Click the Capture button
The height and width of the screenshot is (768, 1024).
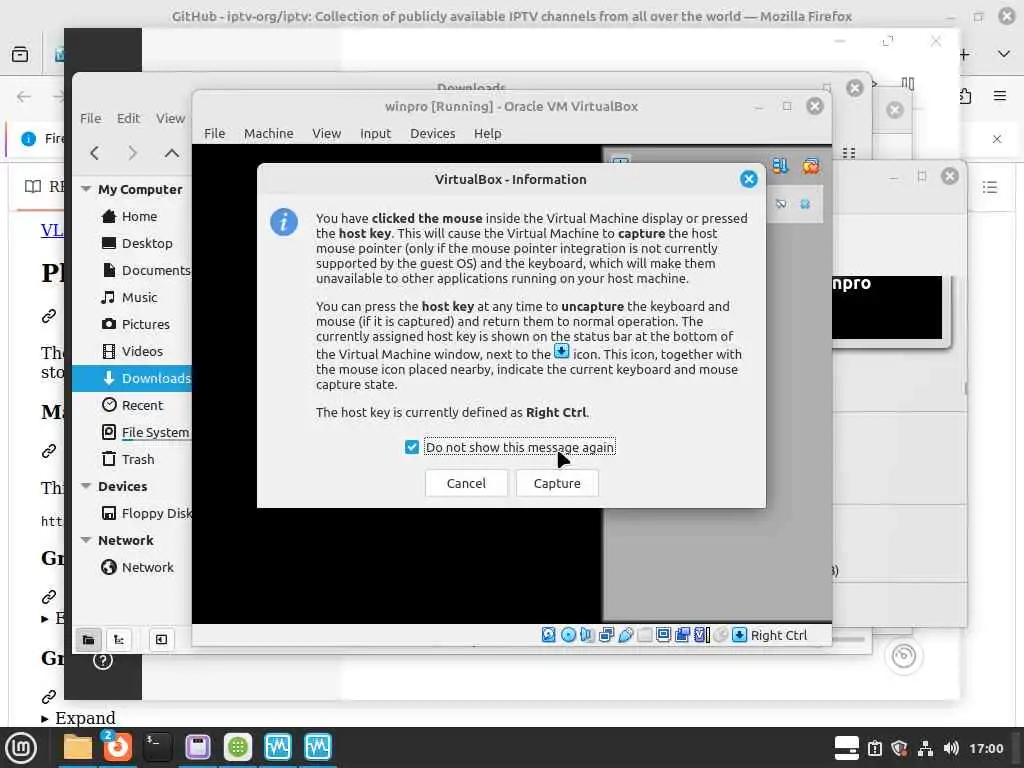tap(557, 483)
